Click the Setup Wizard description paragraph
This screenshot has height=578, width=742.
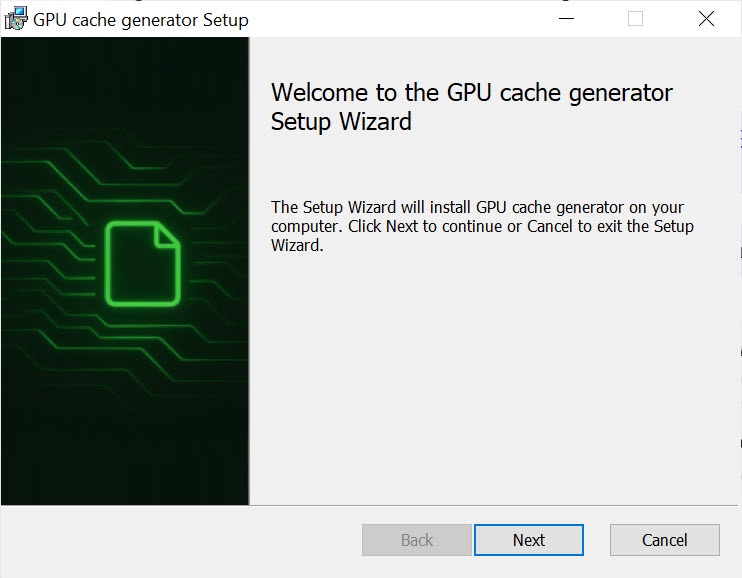pyautogui.click(x=482, y=226)
